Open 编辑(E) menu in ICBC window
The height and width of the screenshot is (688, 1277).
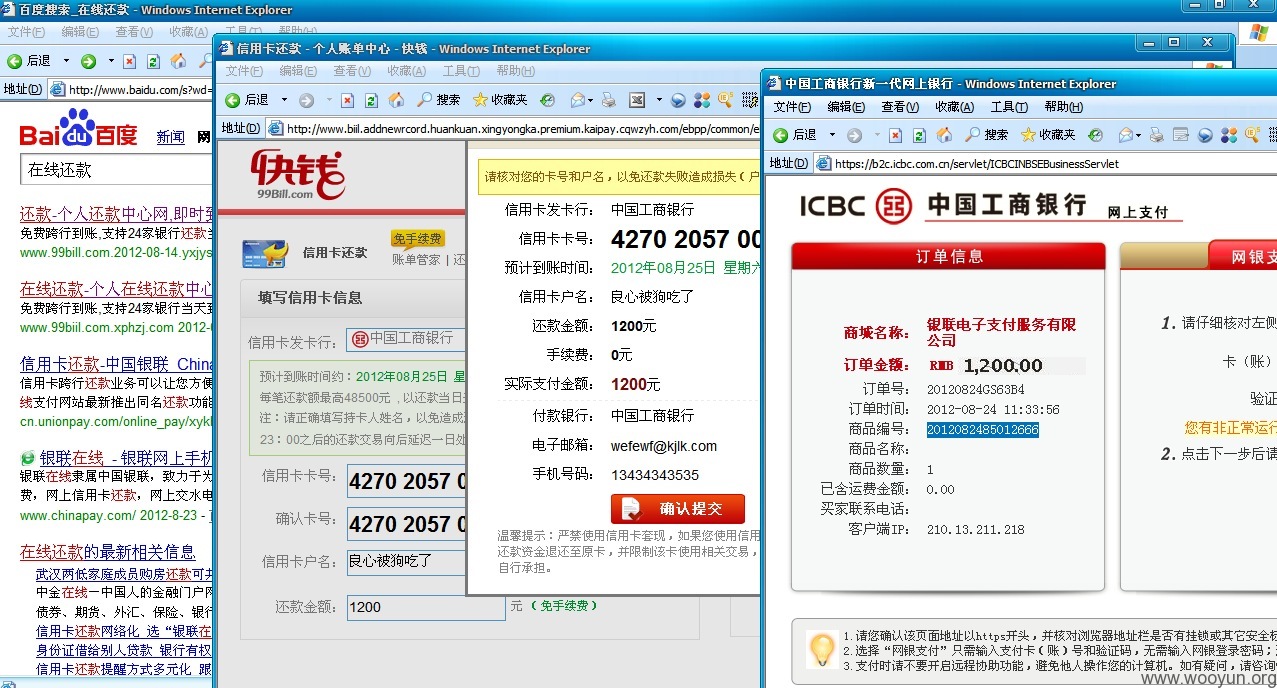tap(845, 107)
